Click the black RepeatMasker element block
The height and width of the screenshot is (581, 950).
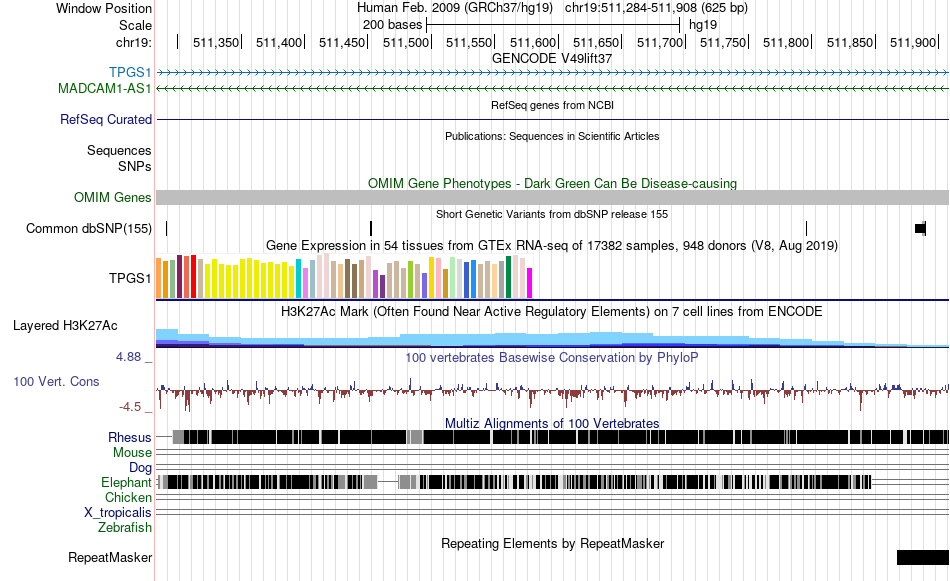(x=923, y=557)
